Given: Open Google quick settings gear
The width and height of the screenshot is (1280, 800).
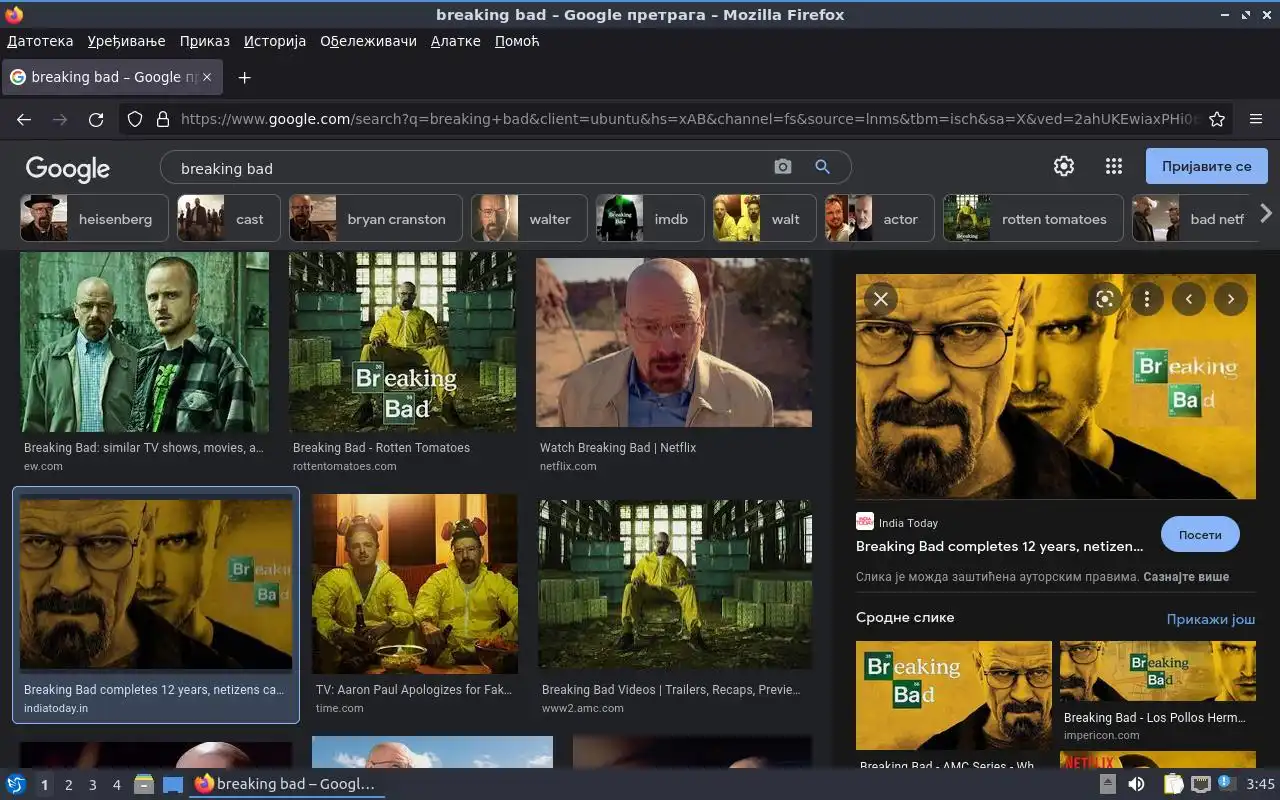Looking at the screenshot, I should coord(1064,166).
